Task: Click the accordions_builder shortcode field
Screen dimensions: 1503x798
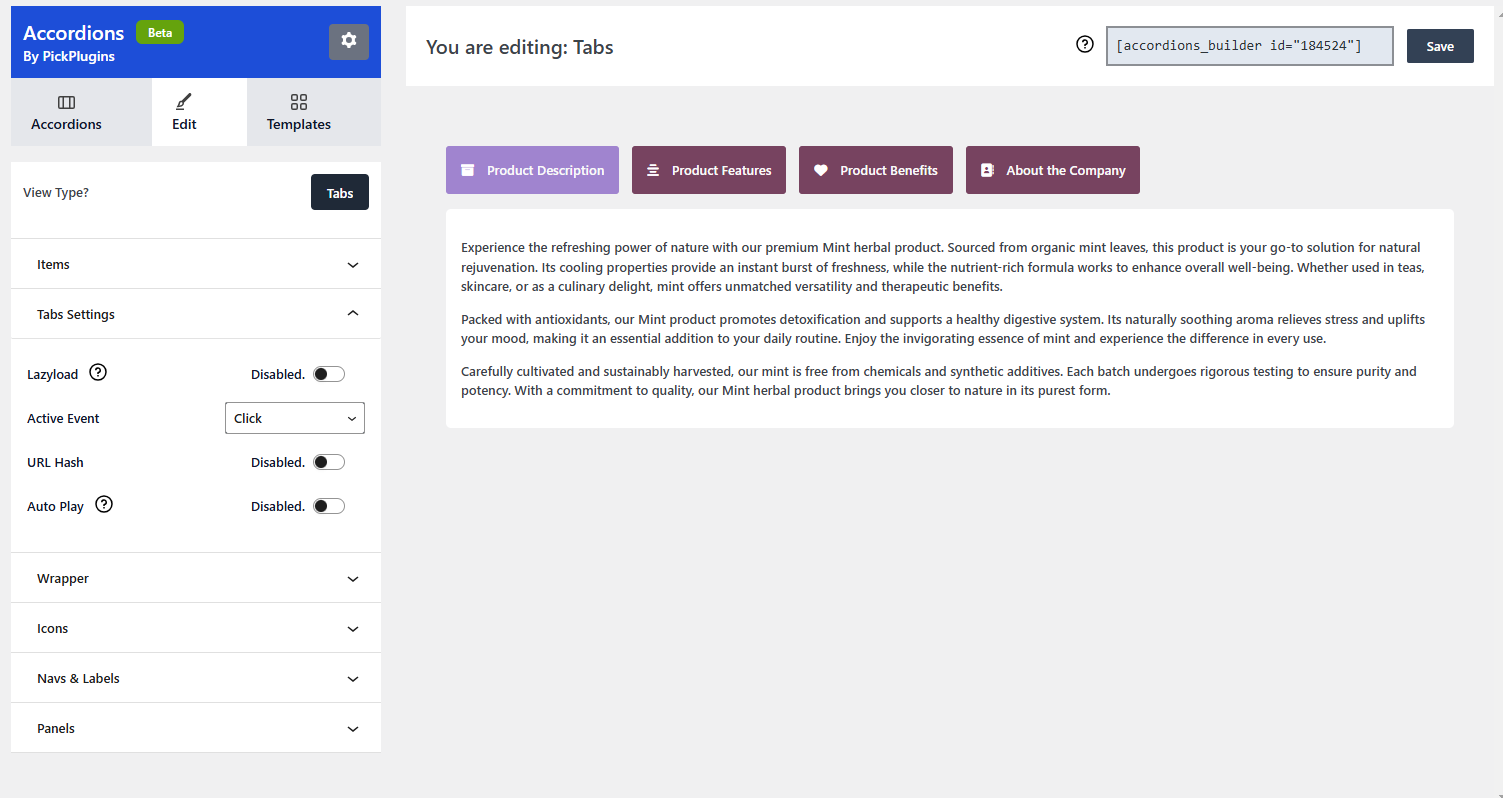Action: point(1249,46)
